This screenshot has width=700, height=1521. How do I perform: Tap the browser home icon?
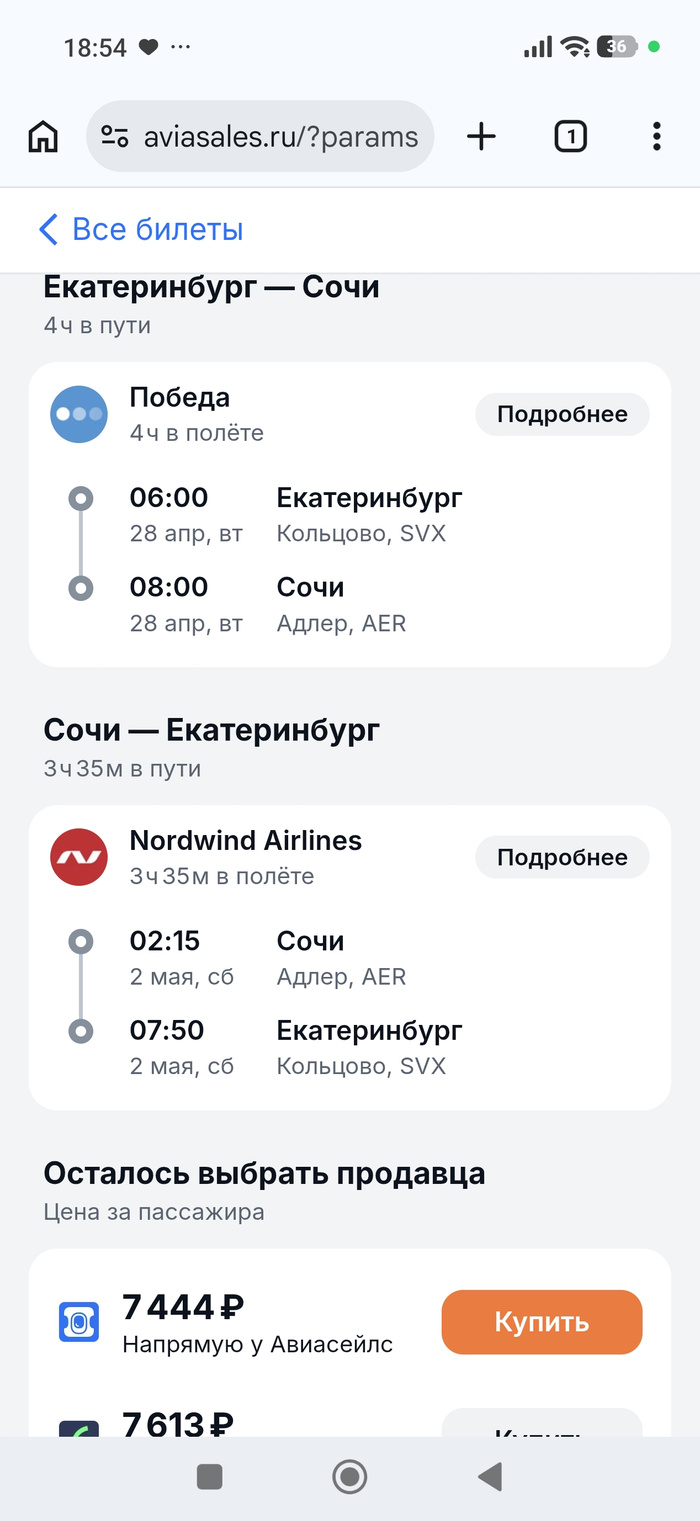(43, 137)
